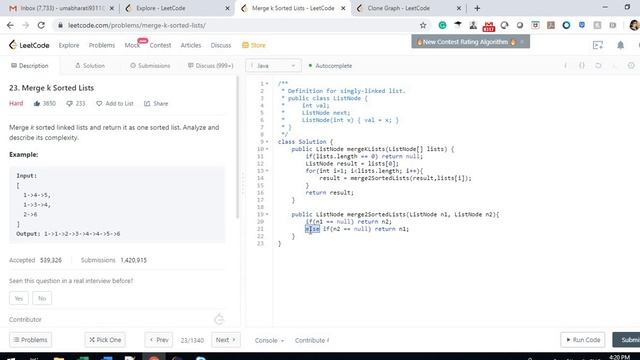Click the red calendar extension icon
The height and width of the screenshot is (360, 640).
[489, 27]
